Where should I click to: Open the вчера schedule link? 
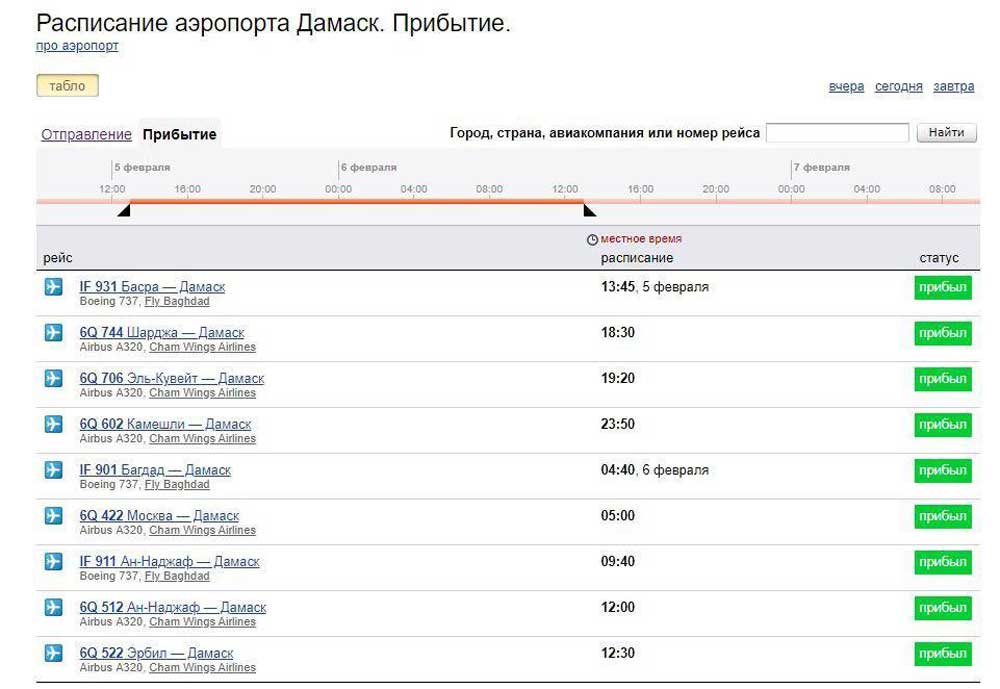pos(846,86)
